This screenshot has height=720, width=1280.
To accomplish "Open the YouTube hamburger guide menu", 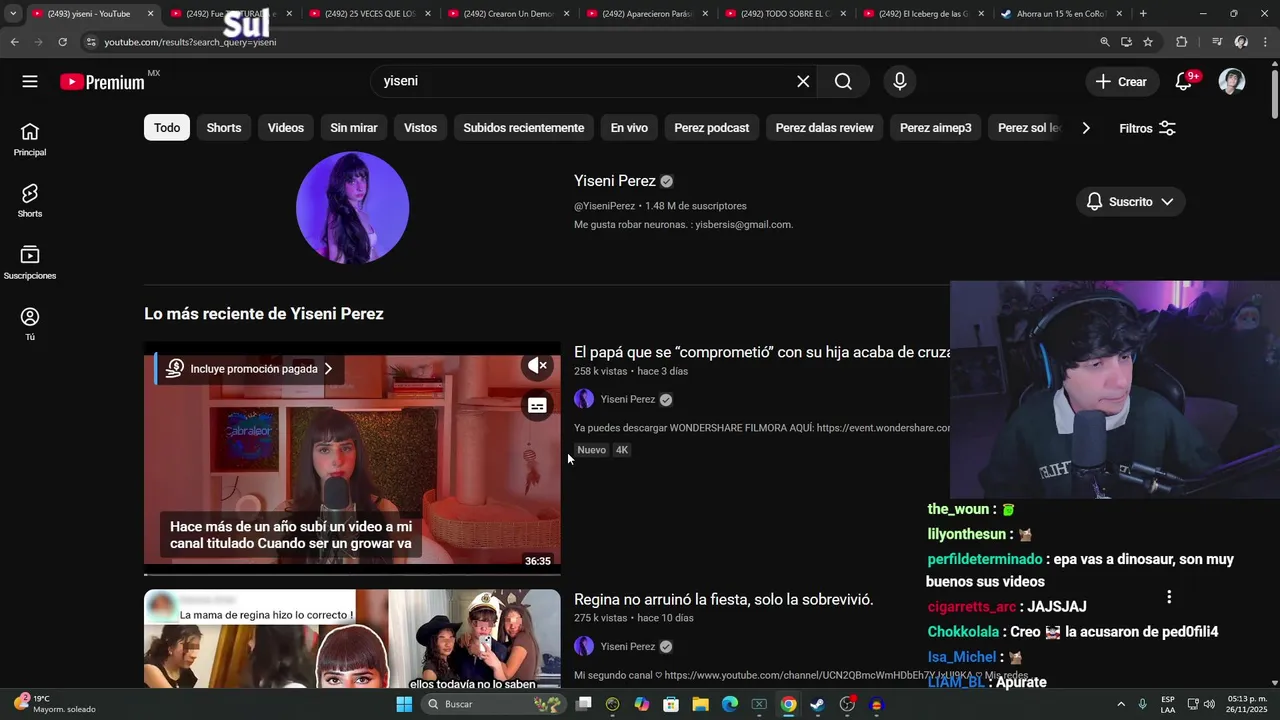I will 30,81.
